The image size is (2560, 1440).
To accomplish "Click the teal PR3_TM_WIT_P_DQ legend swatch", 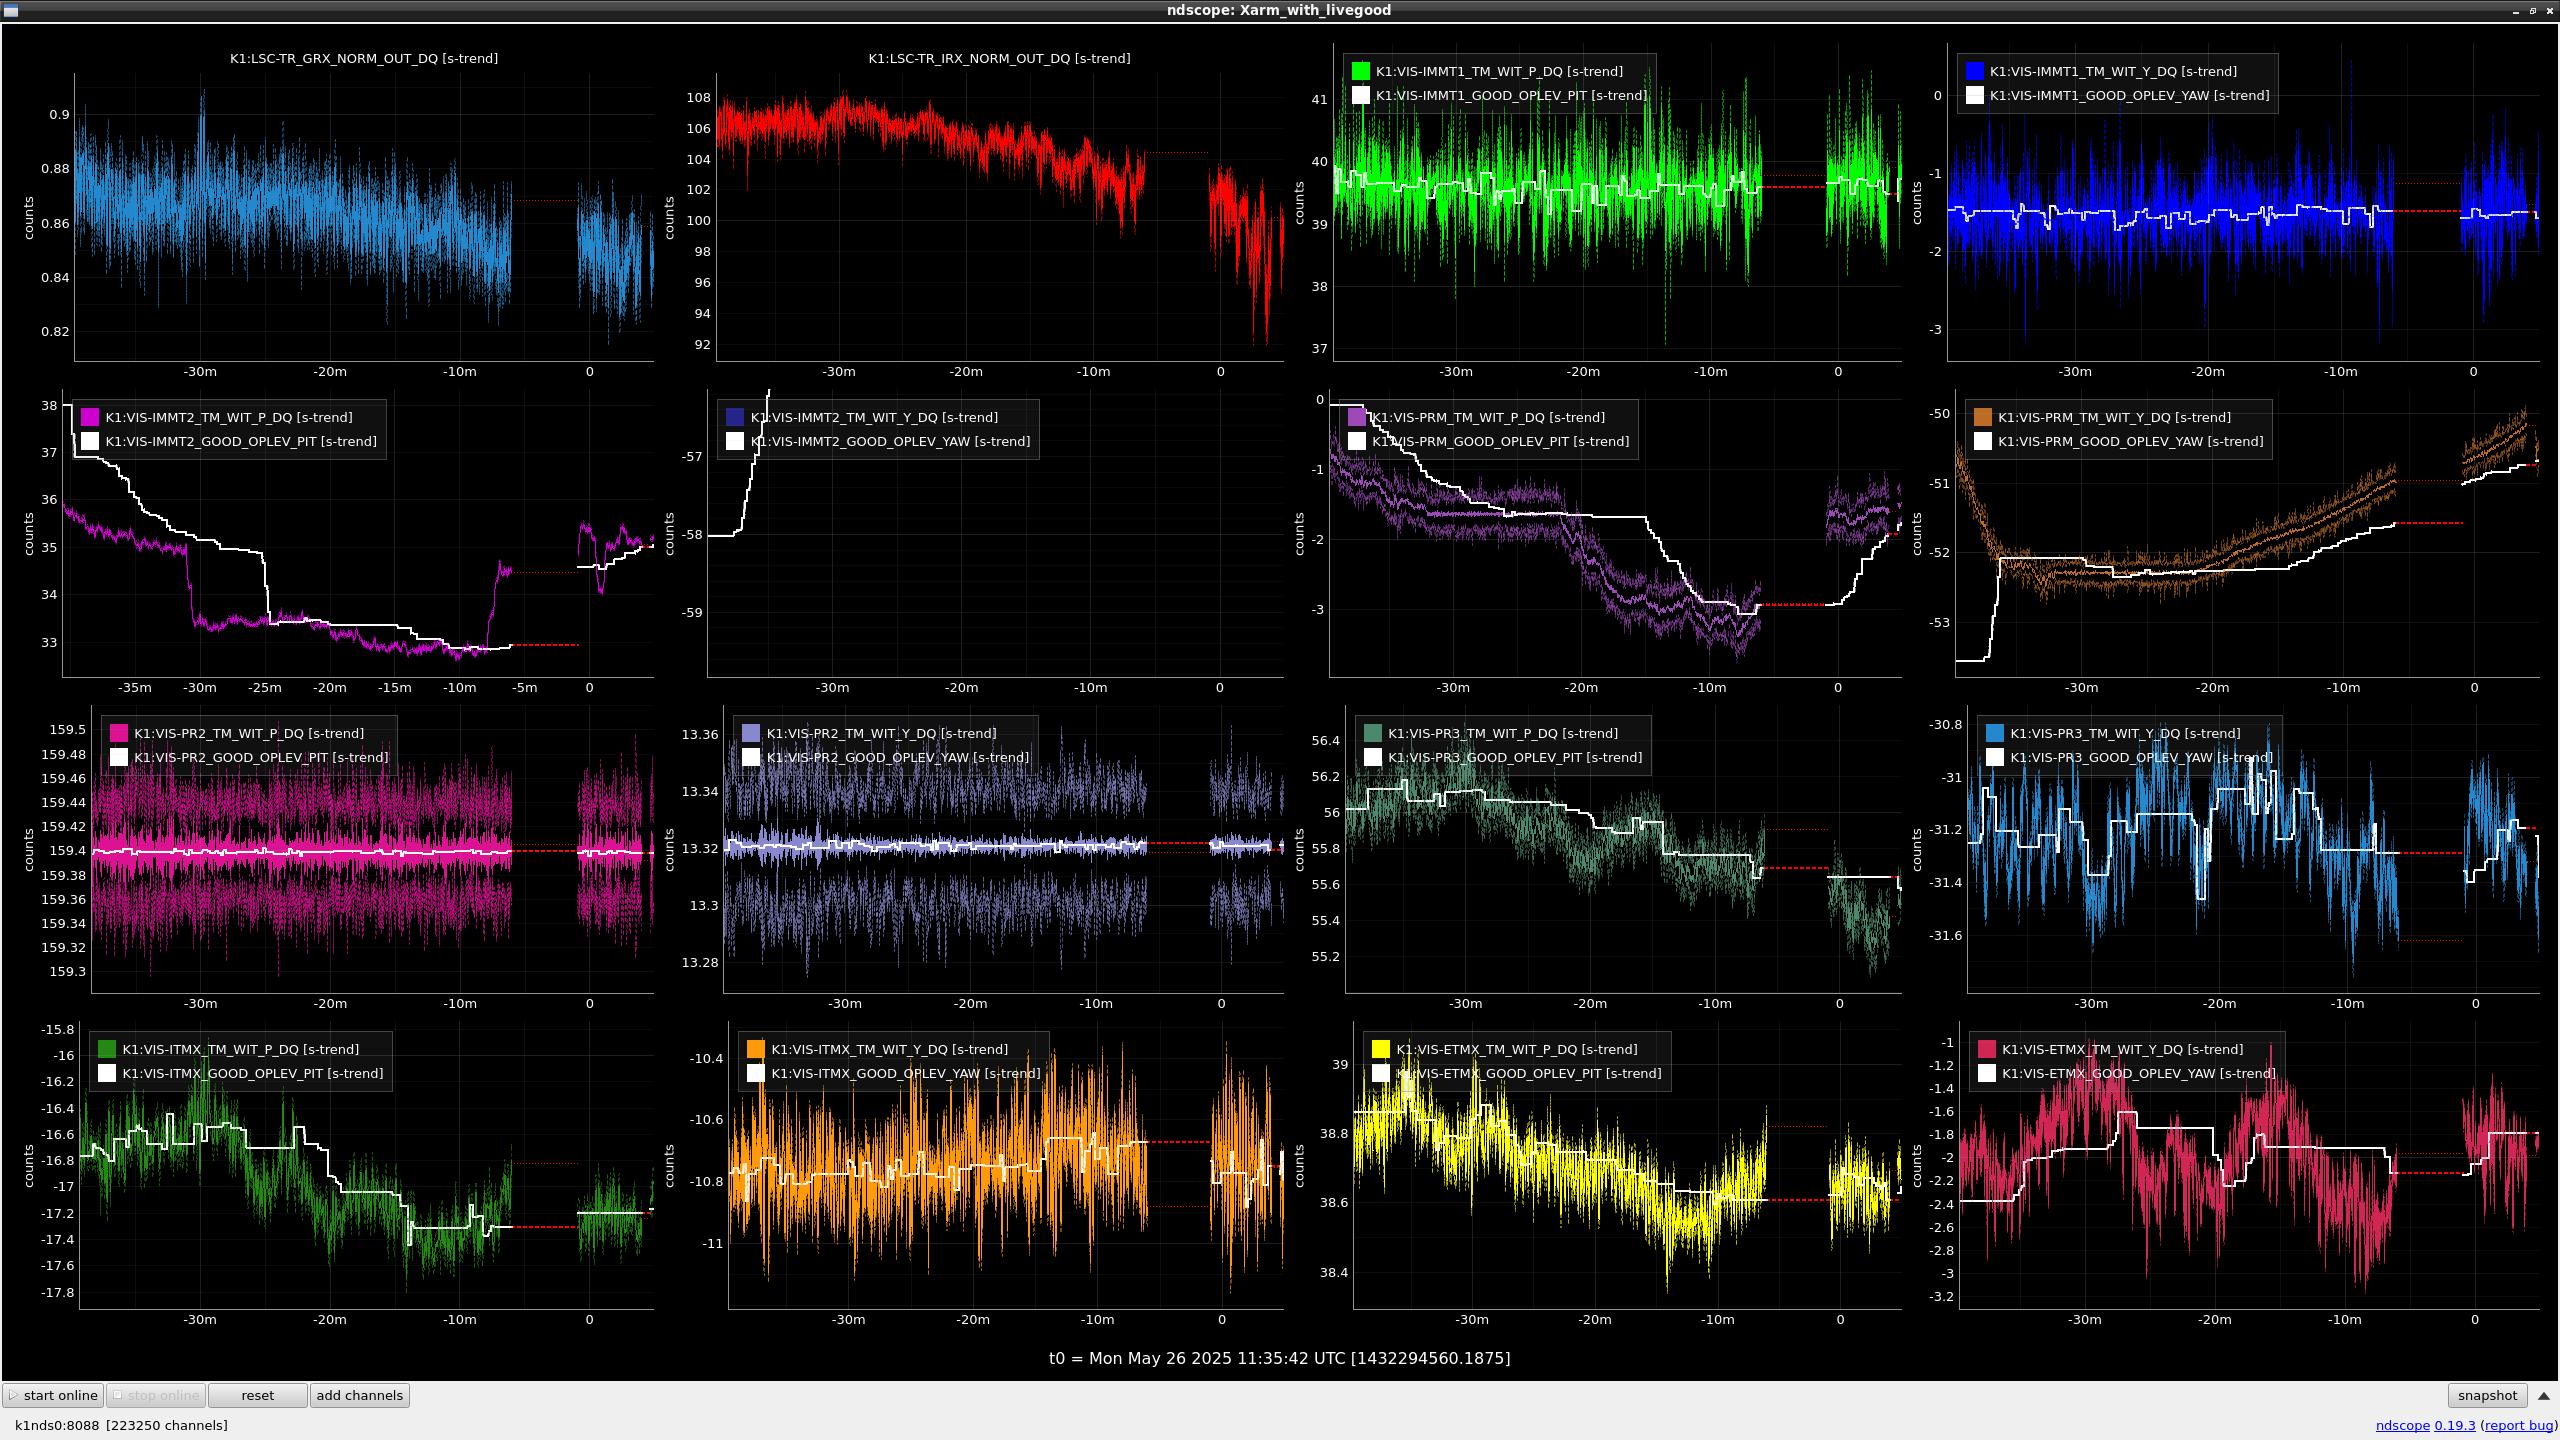I will click(1373, 733).
